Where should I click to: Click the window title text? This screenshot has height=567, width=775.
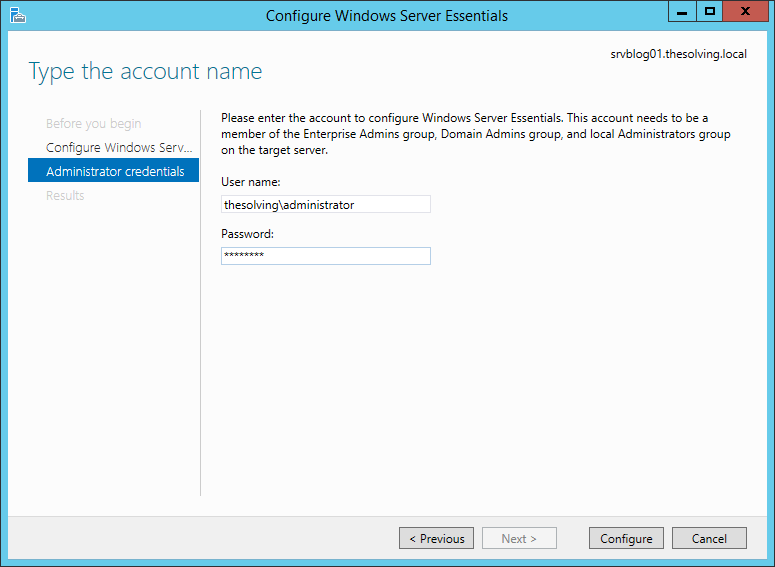pyautogui.click(x=387, y=16)
